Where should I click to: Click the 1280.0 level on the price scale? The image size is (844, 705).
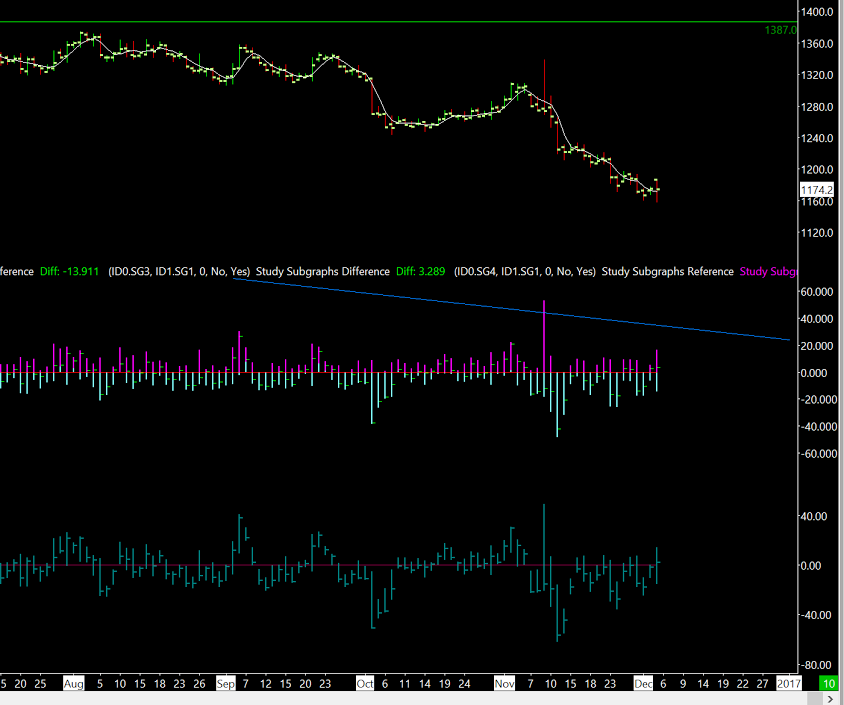(x=817, y=107)
